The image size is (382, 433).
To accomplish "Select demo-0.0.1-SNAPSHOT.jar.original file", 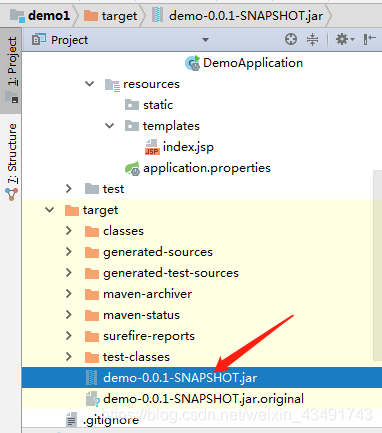I will [x=204, y=399].
